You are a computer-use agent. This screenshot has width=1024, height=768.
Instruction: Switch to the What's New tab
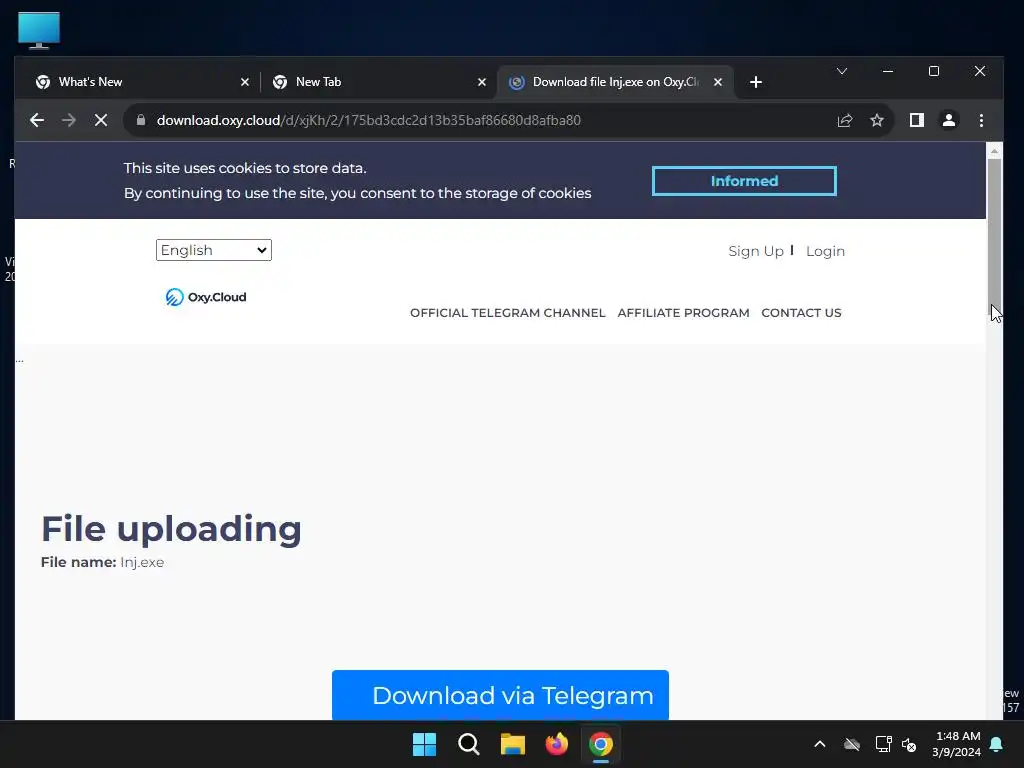pyautogui.click(x=141, y=82)
